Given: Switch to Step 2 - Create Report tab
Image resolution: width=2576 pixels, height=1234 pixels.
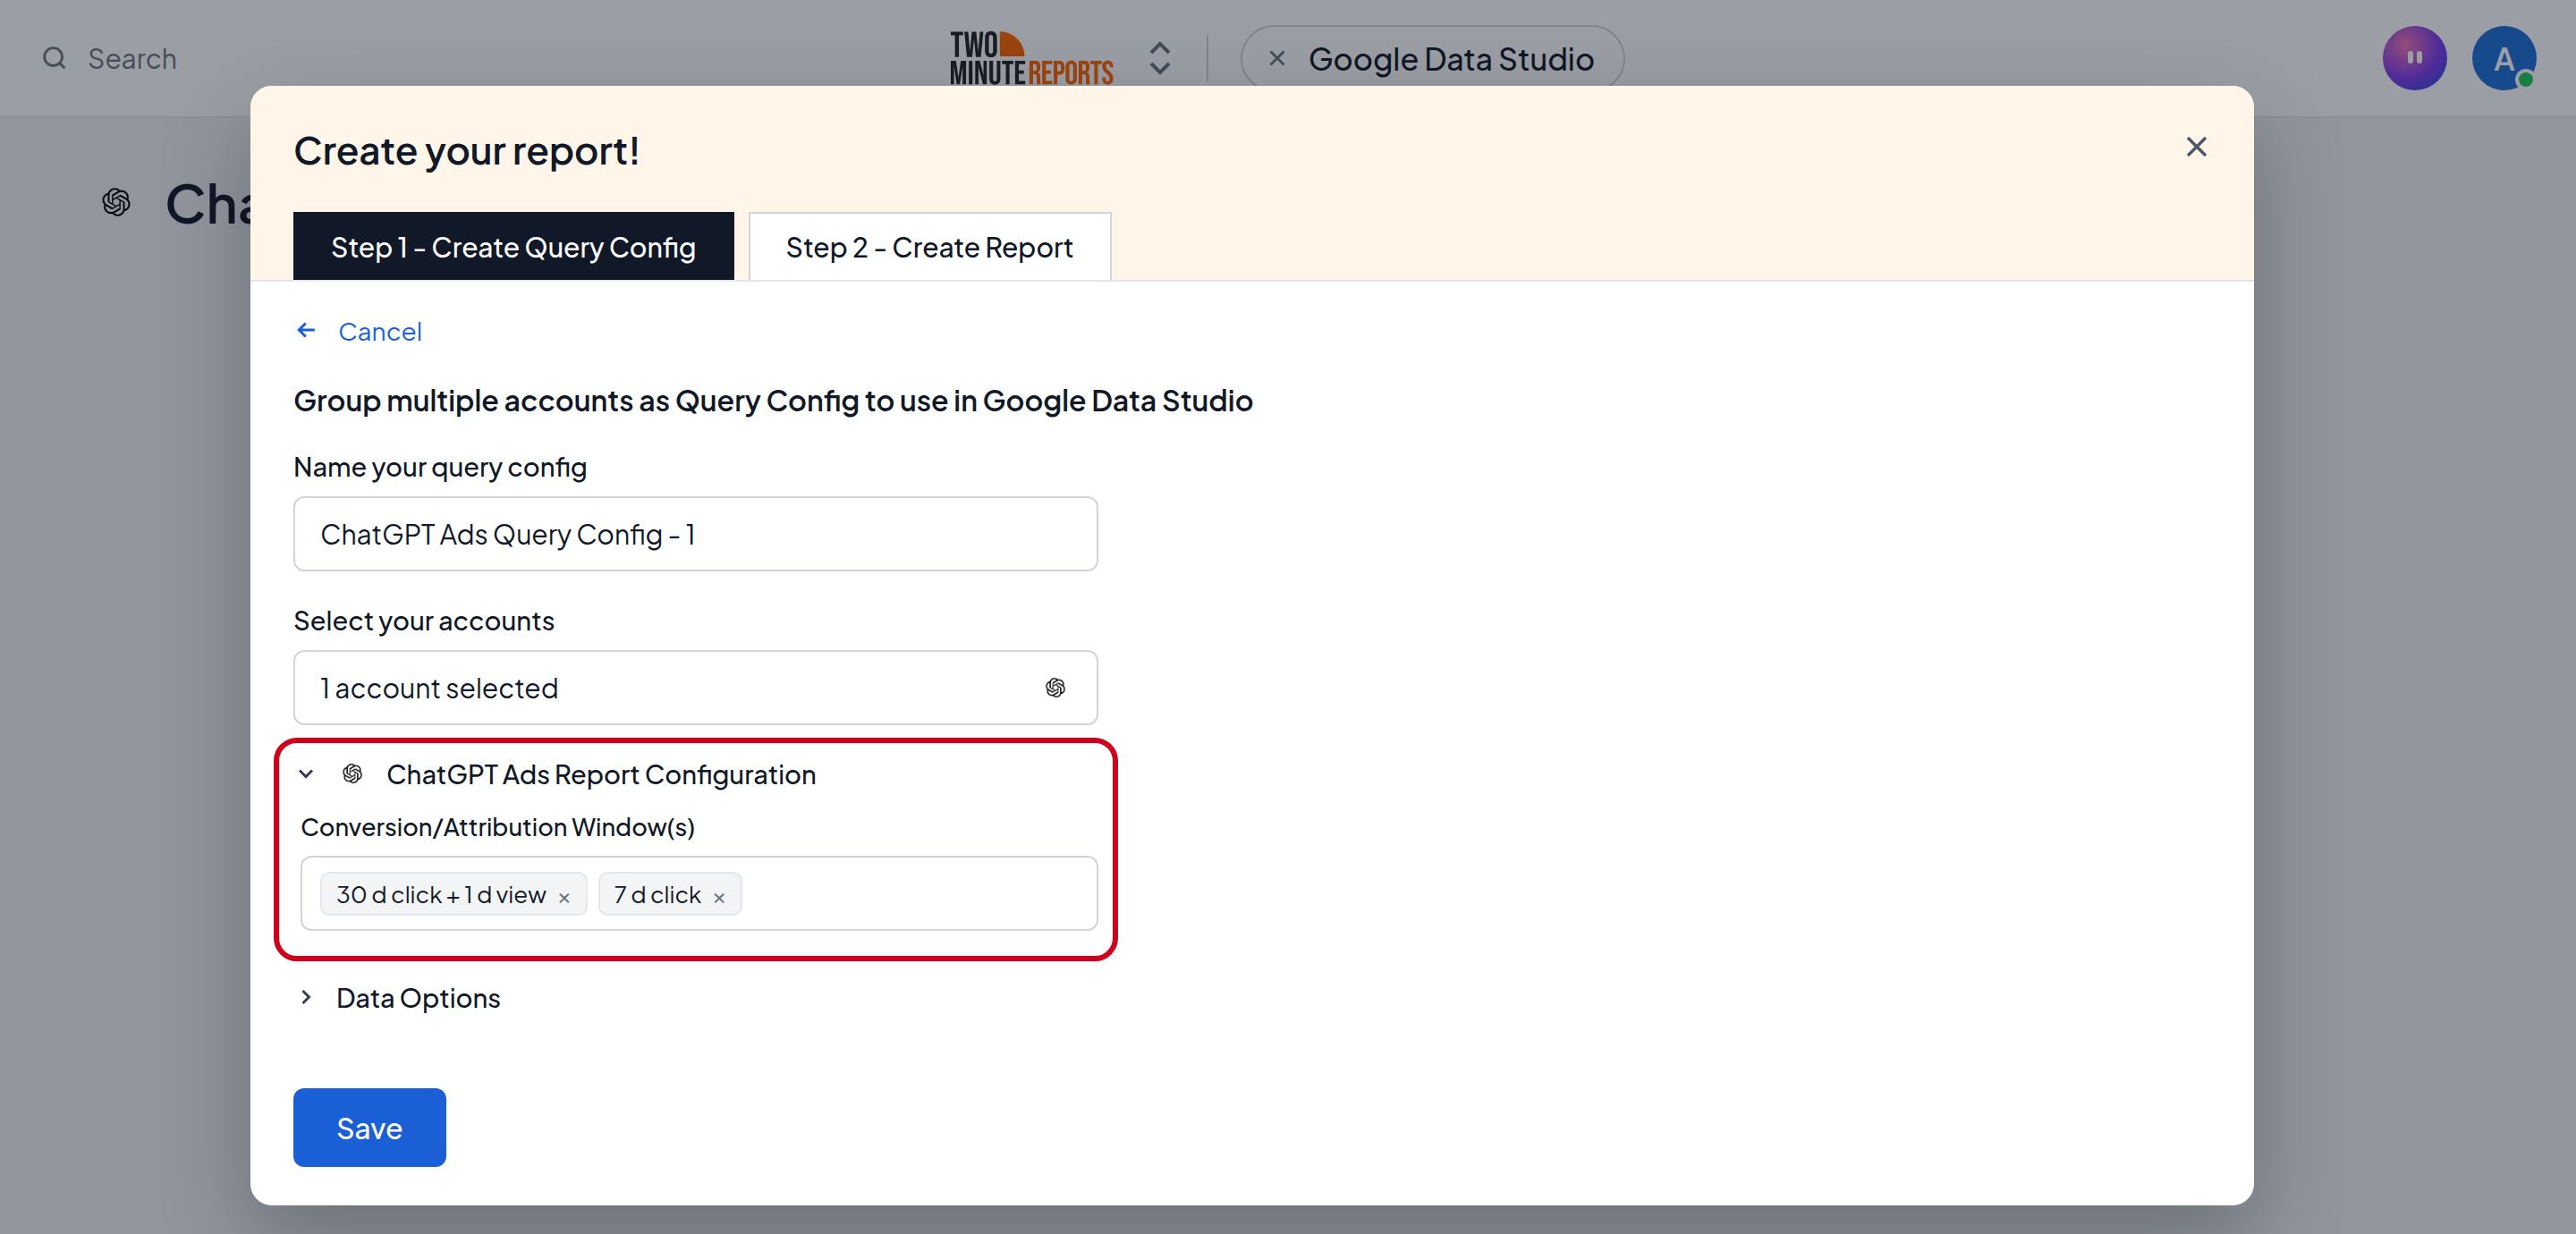Looking at the screenshot, I should pyautogui.click(x=929, y=247).
